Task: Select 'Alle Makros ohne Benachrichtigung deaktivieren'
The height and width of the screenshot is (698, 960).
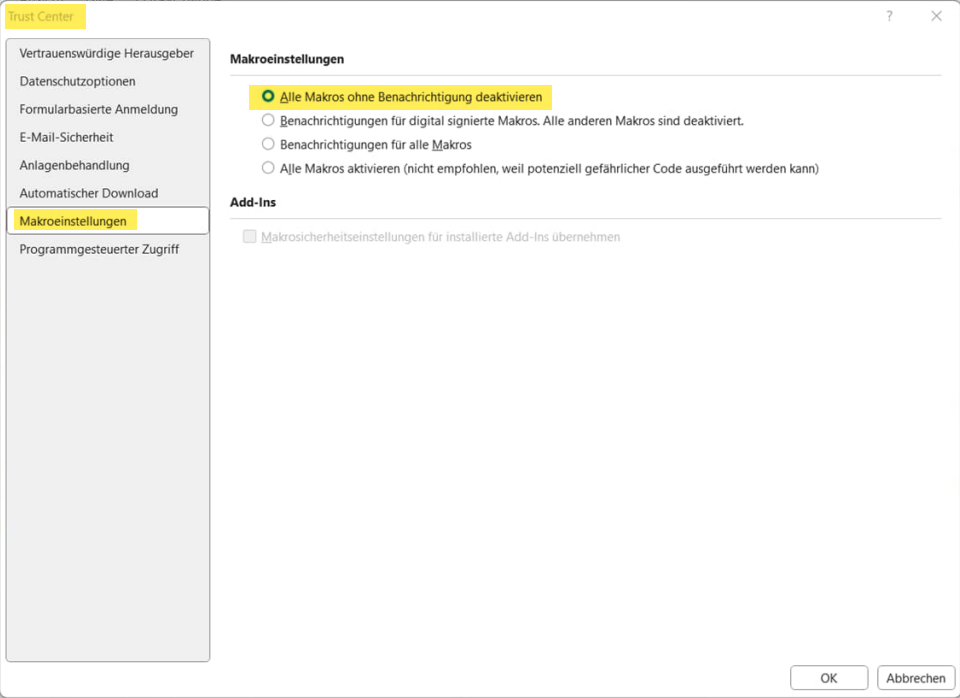Action: pyautogui.click(x=268, y=97)
